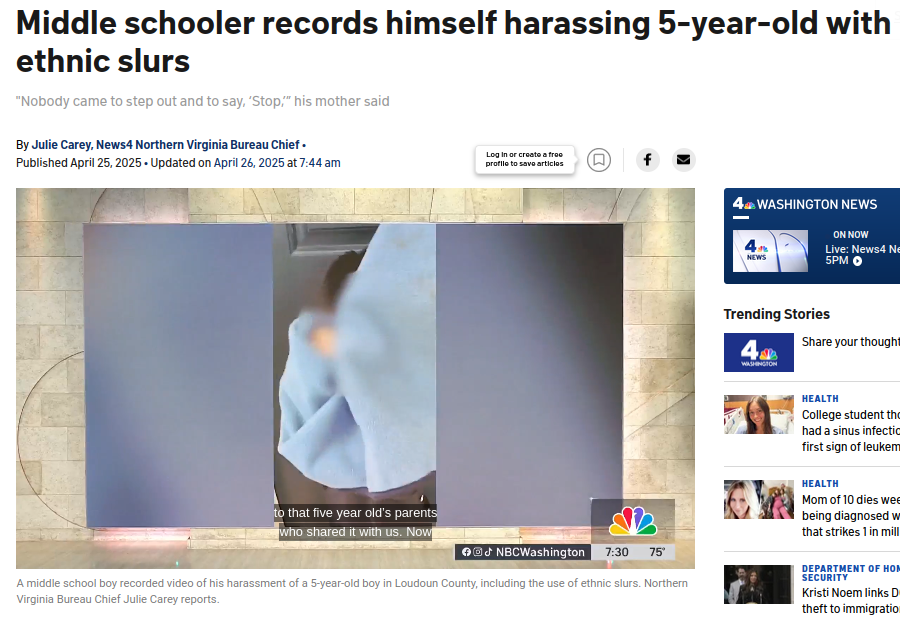Click the NBC4 logo in Washington News header
Screen dimensions: 900x621
[x=744, y=203]
